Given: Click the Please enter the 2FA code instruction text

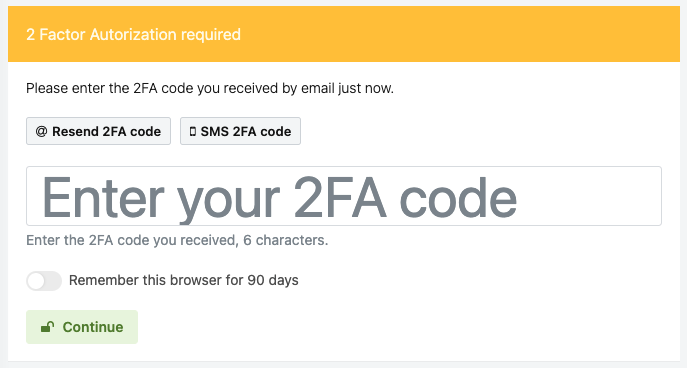Looking at the screenshot, I should point(210,88).
